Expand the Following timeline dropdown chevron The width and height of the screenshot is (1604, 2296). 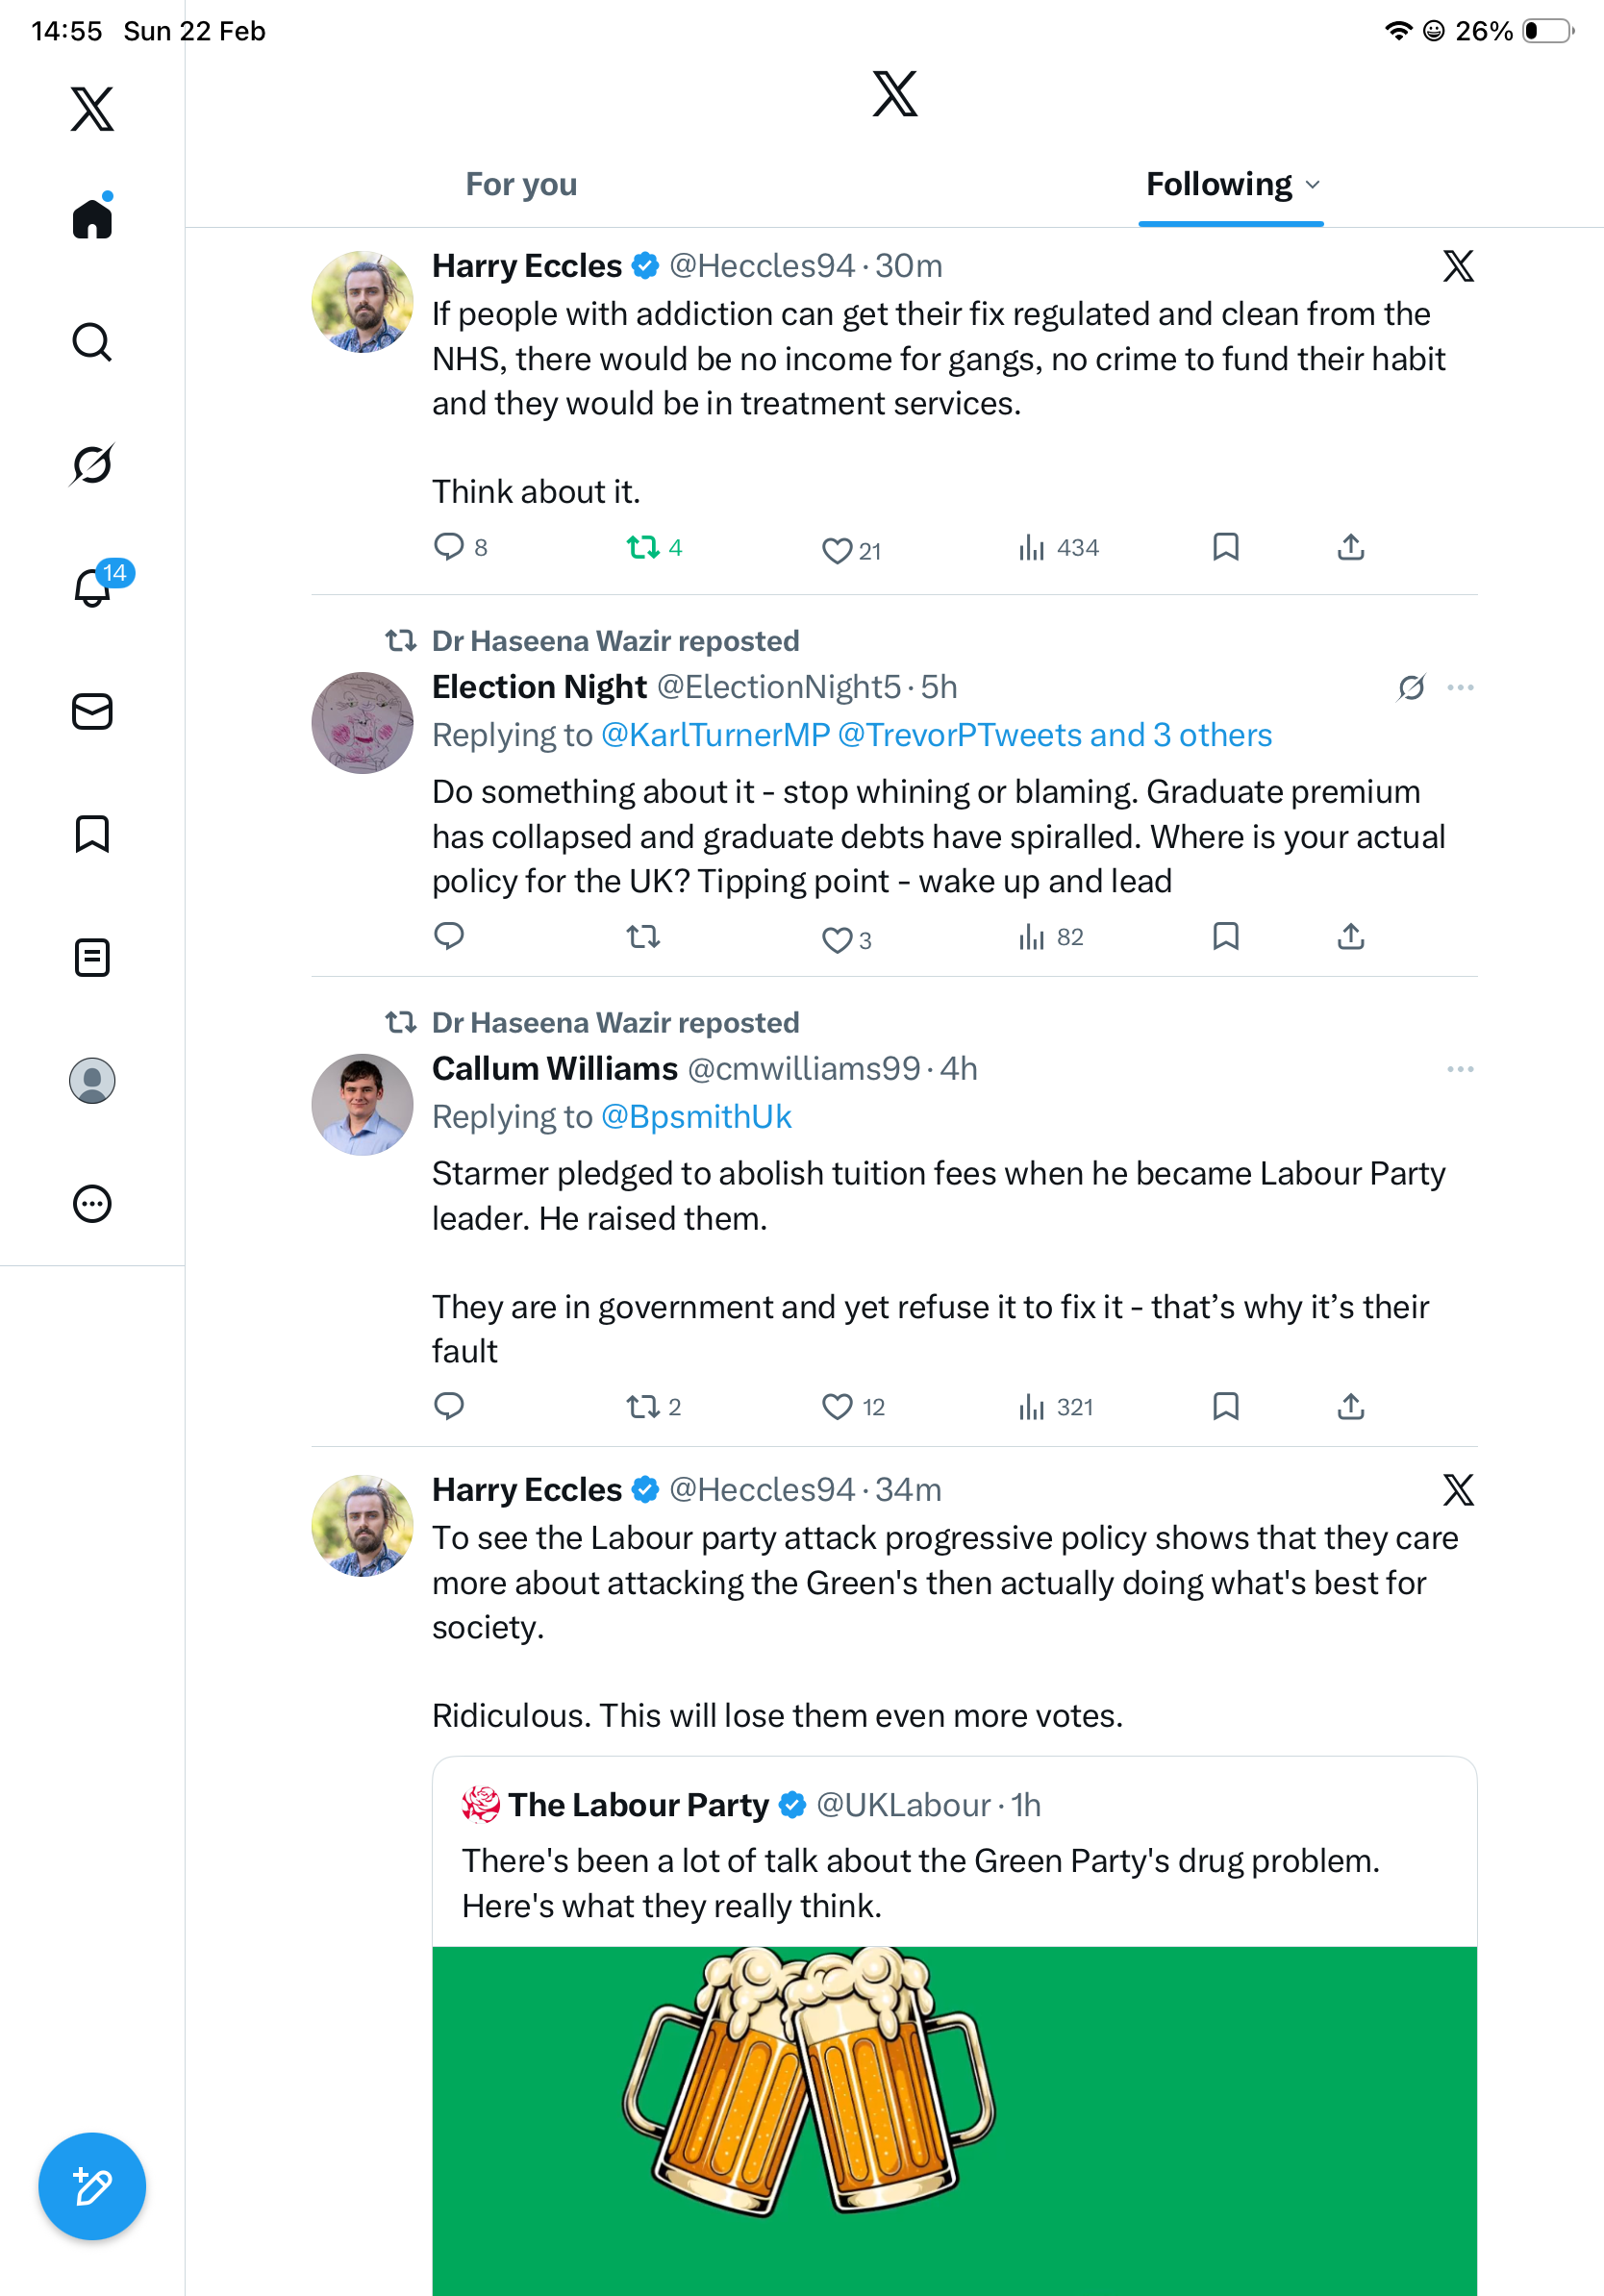(1313, 185)
